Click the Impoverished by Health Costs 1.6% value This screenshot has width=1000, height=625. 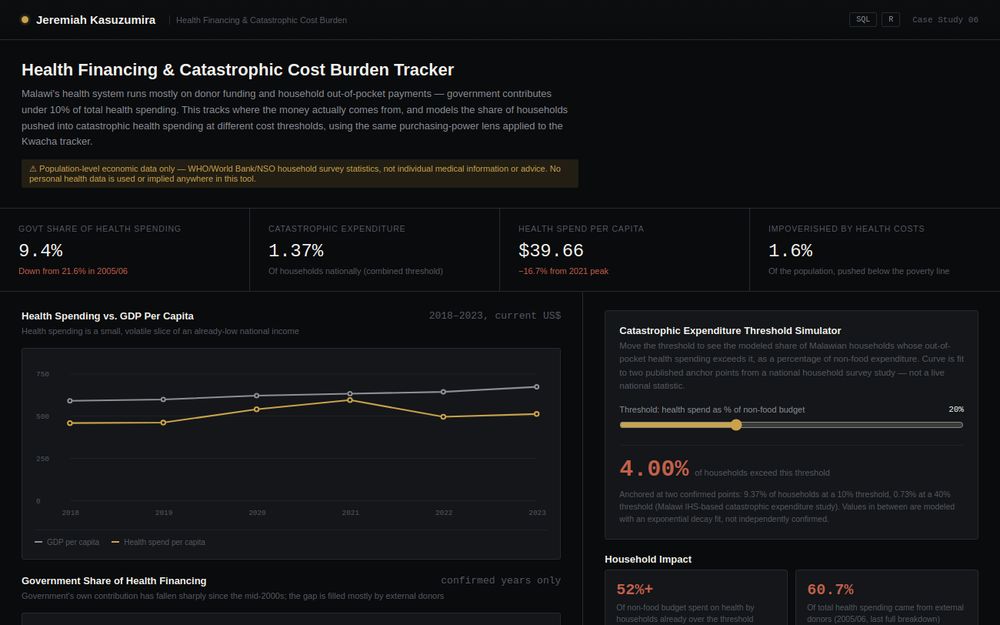coord(790,251)
